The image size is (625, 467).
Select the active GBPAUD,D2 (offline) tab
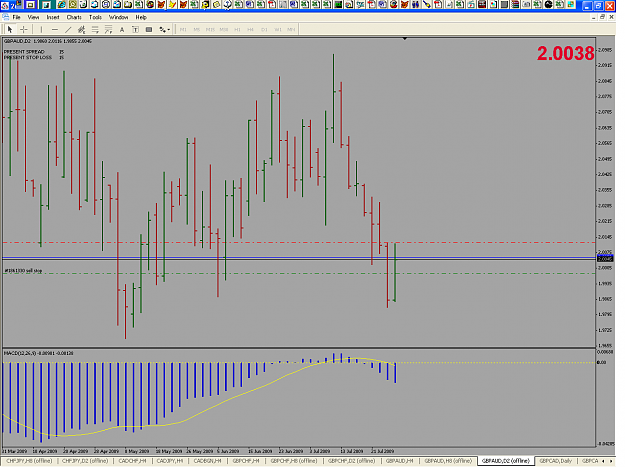pos(505,461)
